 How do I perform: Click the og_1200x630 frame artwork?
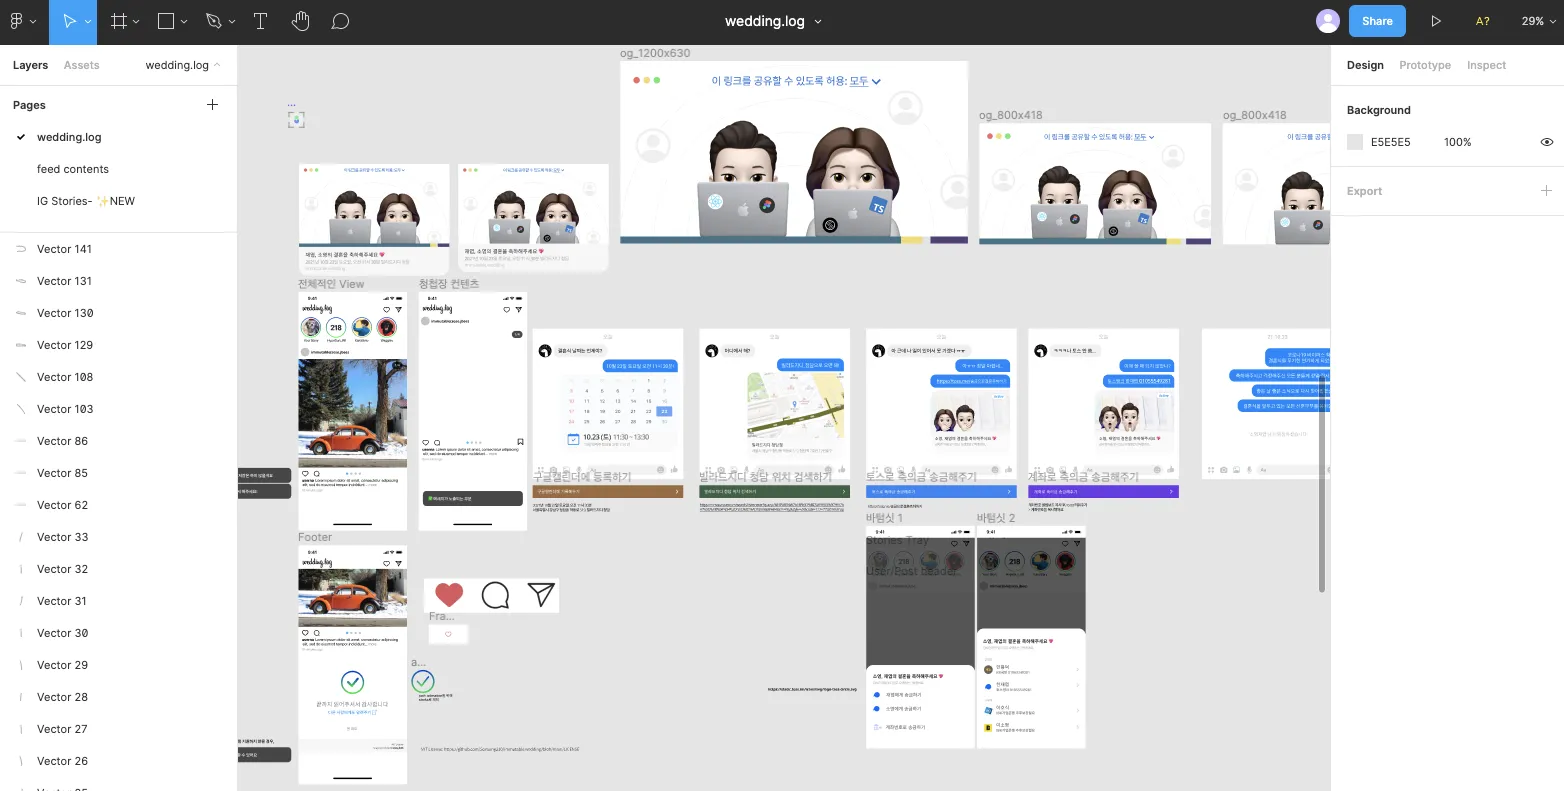coord(794,152)
